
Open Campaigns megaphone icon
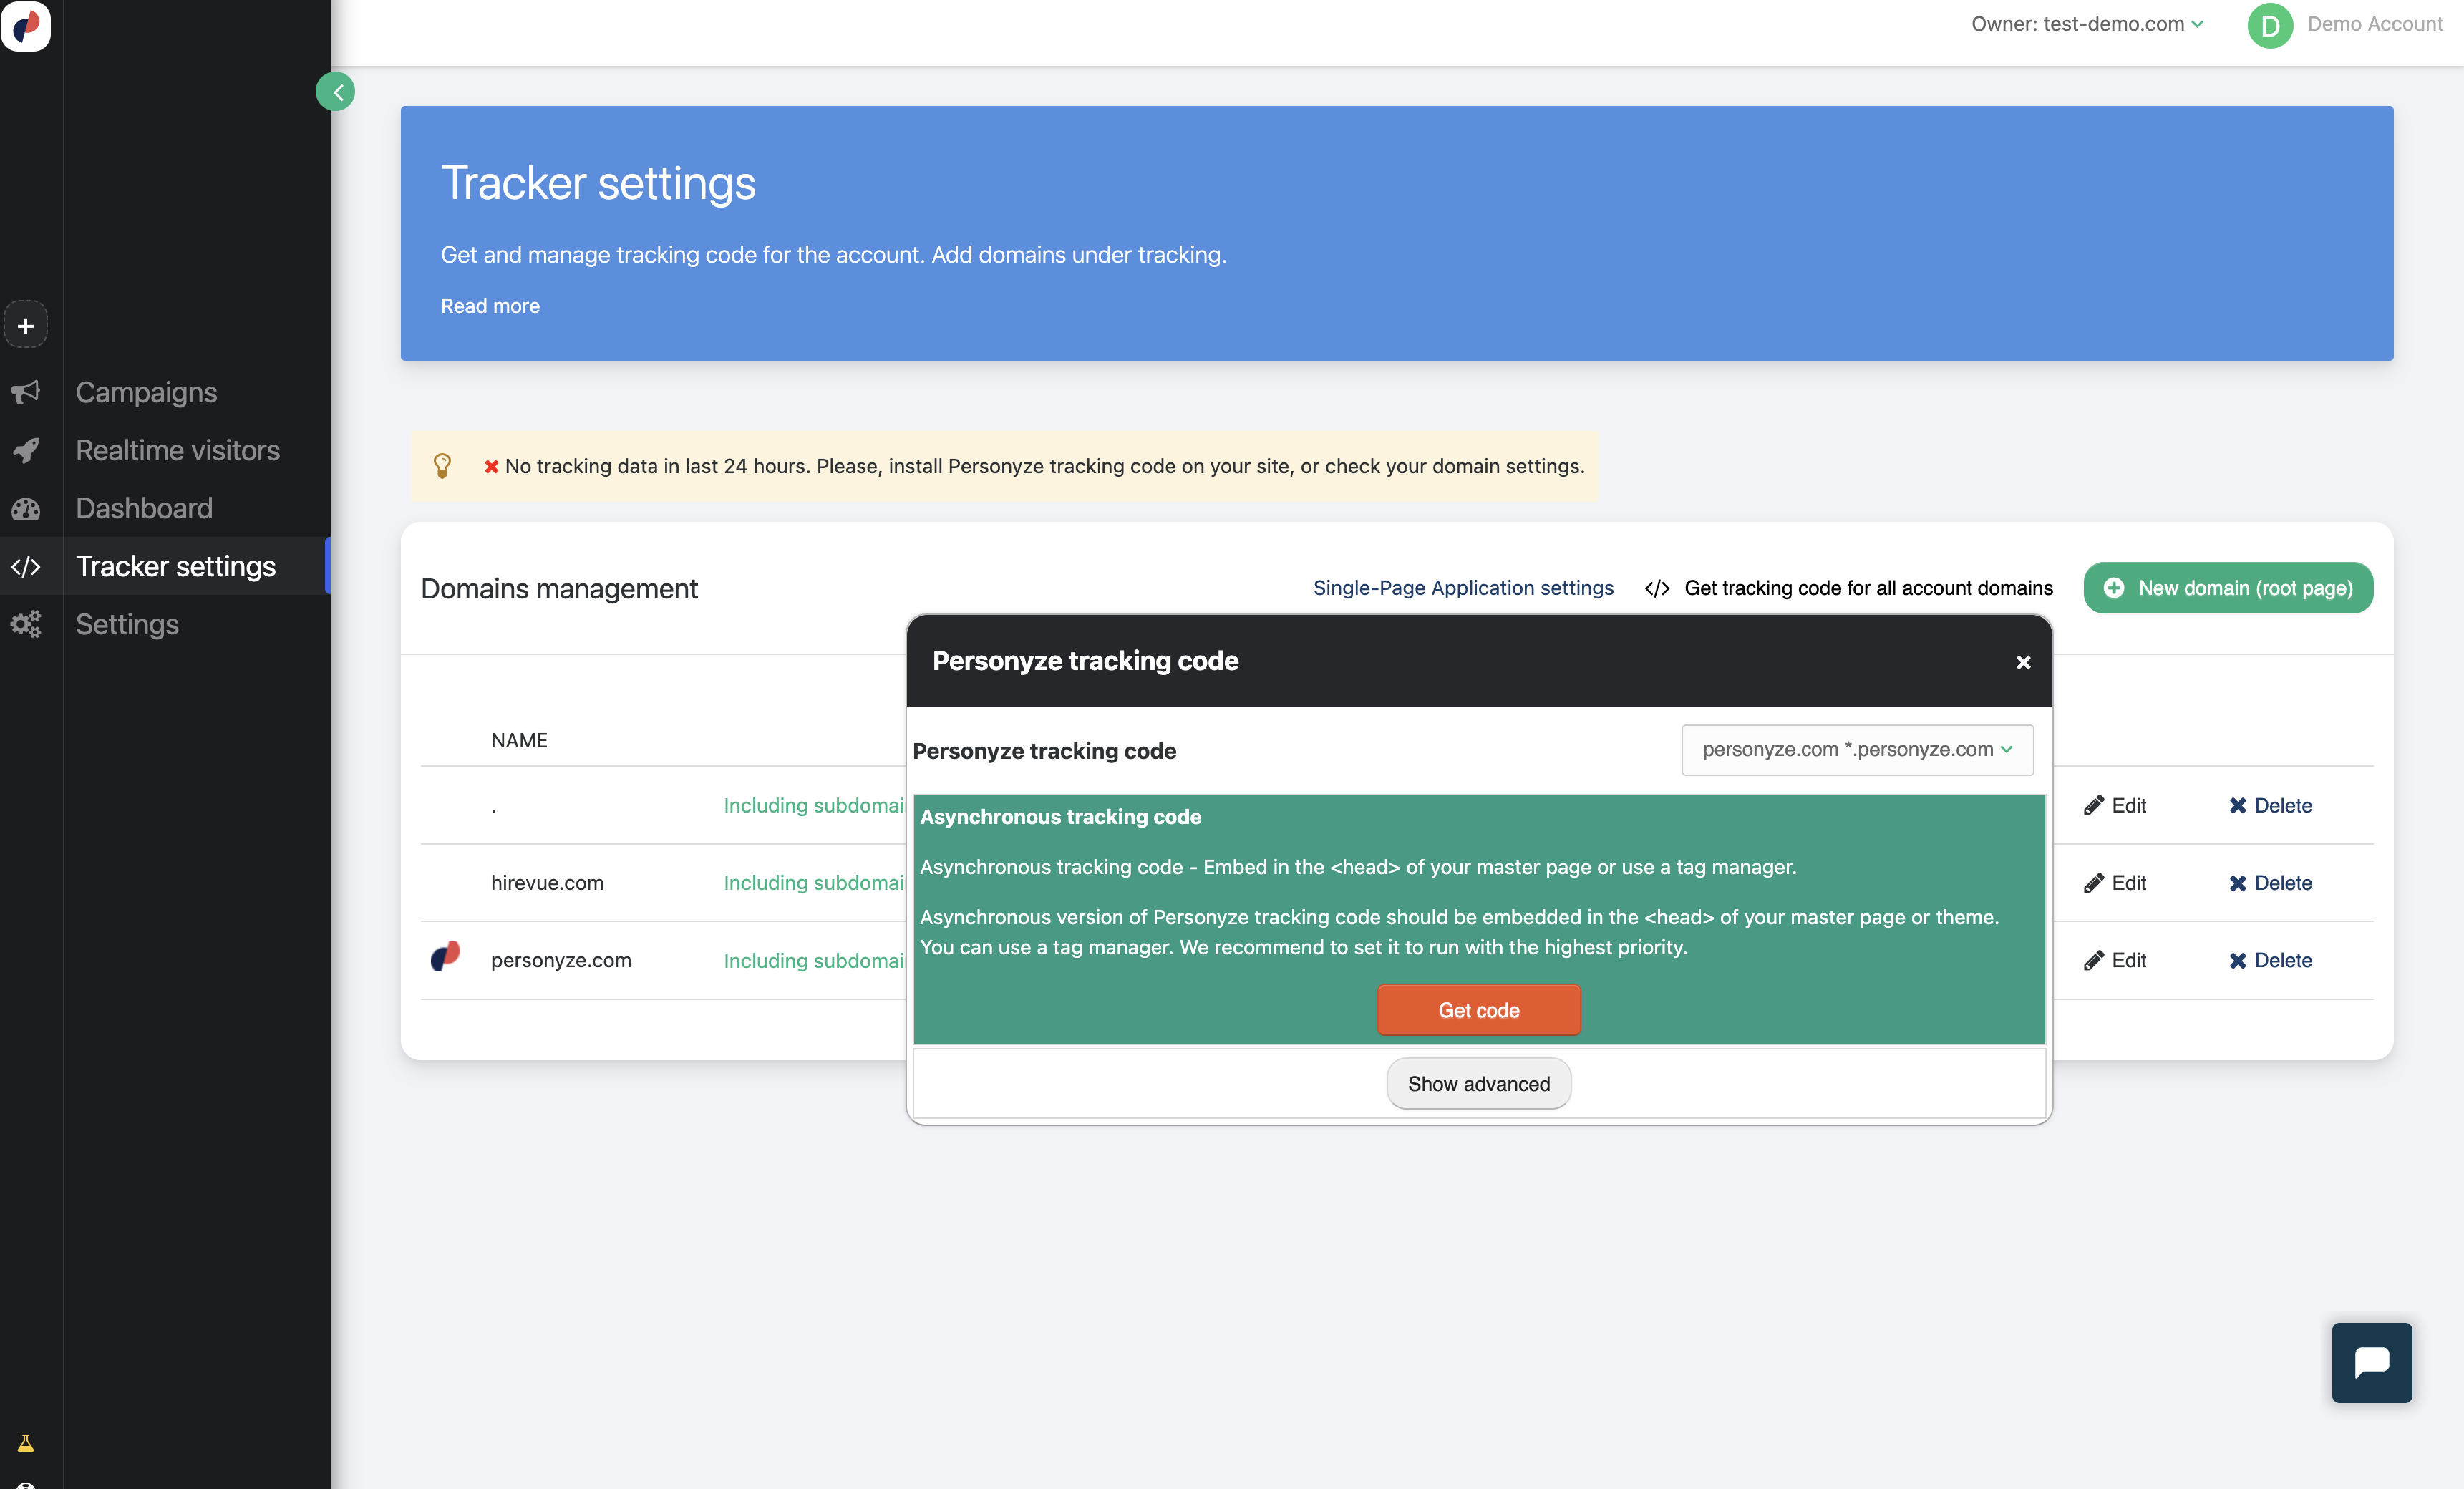(x=26, y=392)
